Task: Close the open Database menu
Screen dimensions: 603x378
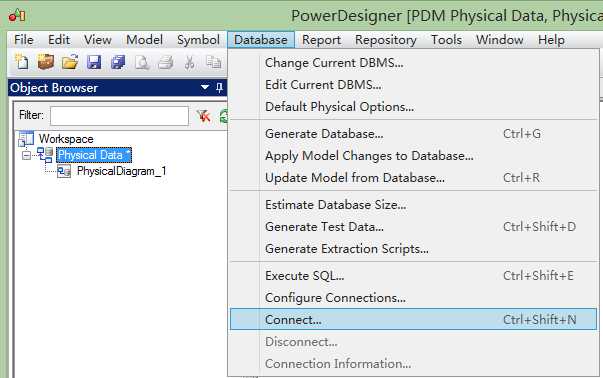Action: [261, 40]
